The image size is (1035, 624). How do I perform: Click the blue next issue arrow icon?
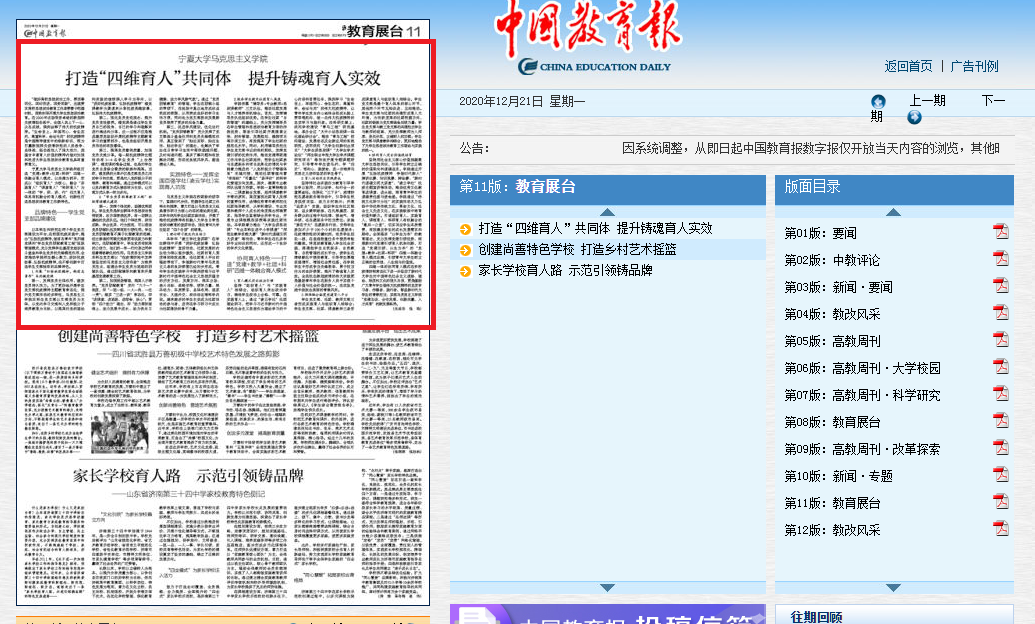point(914,117)
